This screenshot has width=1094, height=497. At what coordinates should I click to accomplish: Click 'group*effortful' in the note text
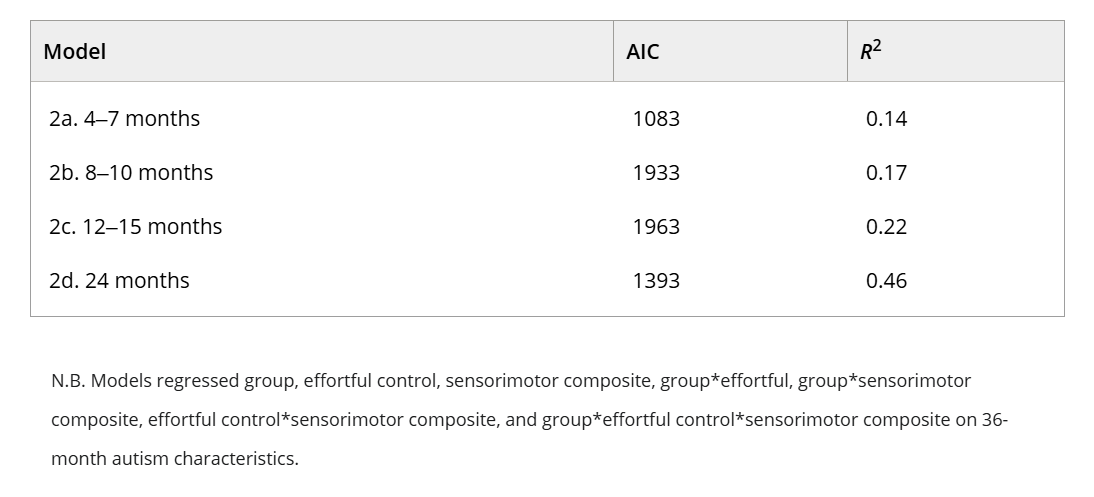tap(724, 381)
